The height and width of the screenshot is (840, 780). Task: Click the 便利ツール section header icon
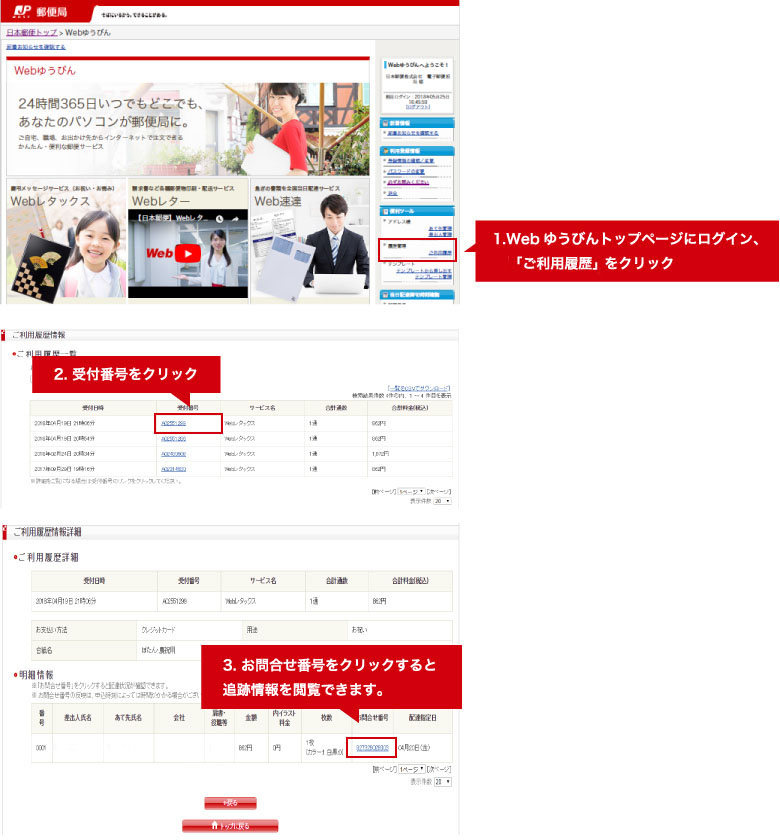[385, 211]
